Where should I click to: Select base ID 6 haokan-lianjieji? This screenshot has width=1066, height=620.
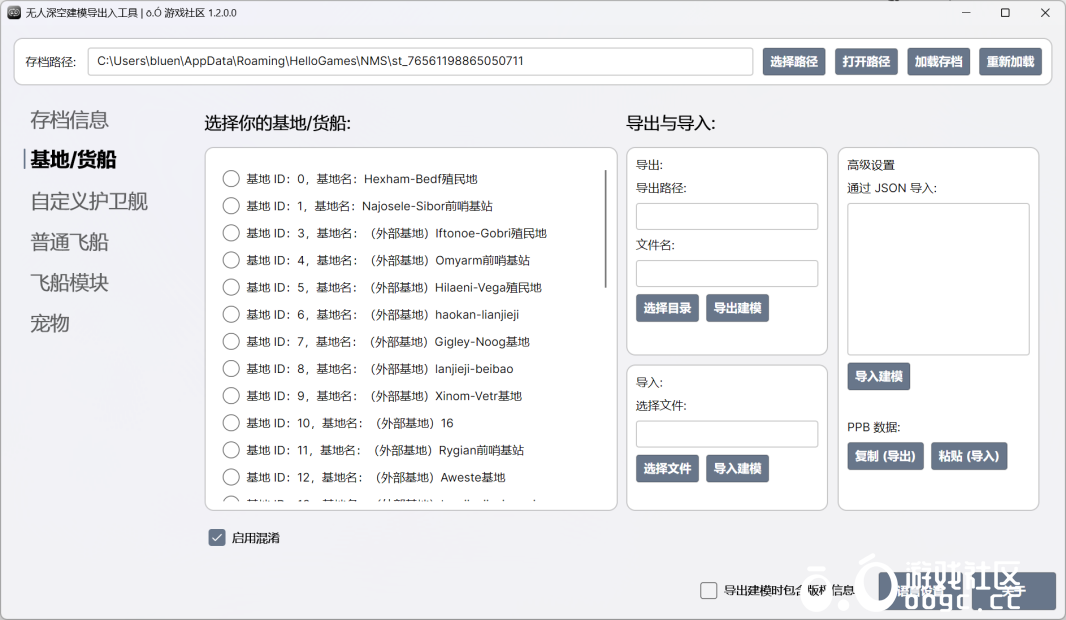[x=231, y=314]
